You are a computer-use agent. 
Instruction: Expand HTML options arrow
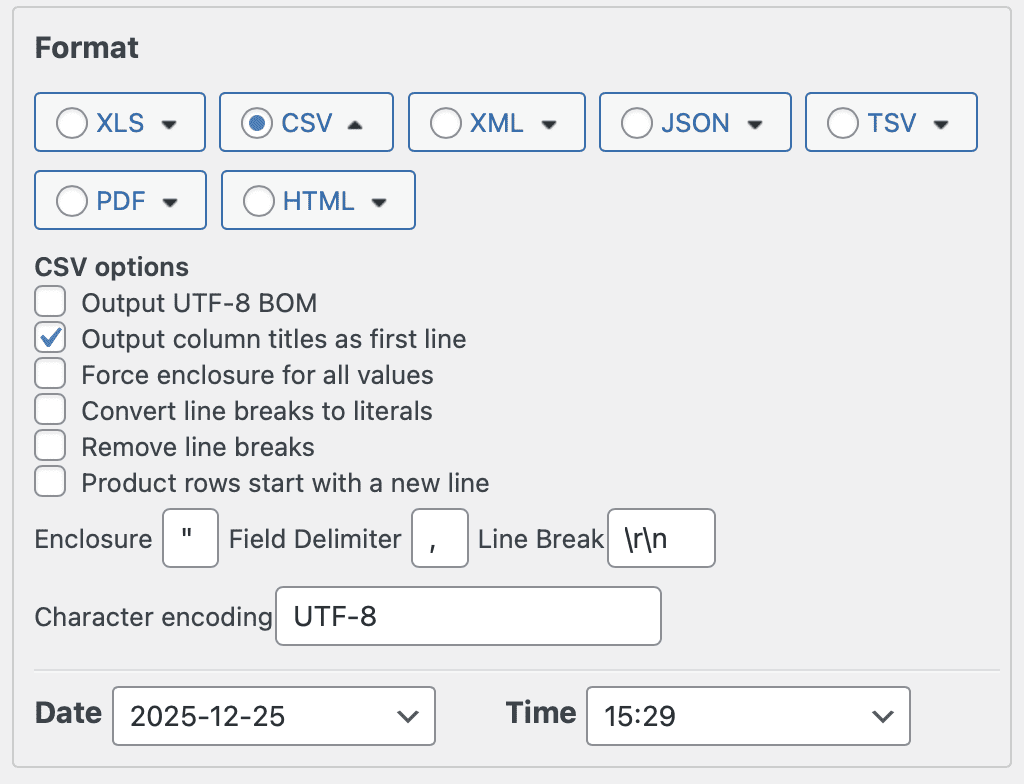pyautogui.click(x=378, y=201)
